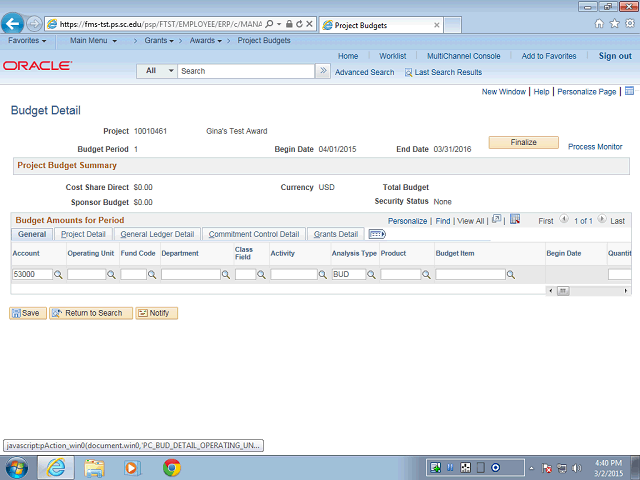Open the Process Monitor link
The image size is (640, 480).
click(595, 147)
